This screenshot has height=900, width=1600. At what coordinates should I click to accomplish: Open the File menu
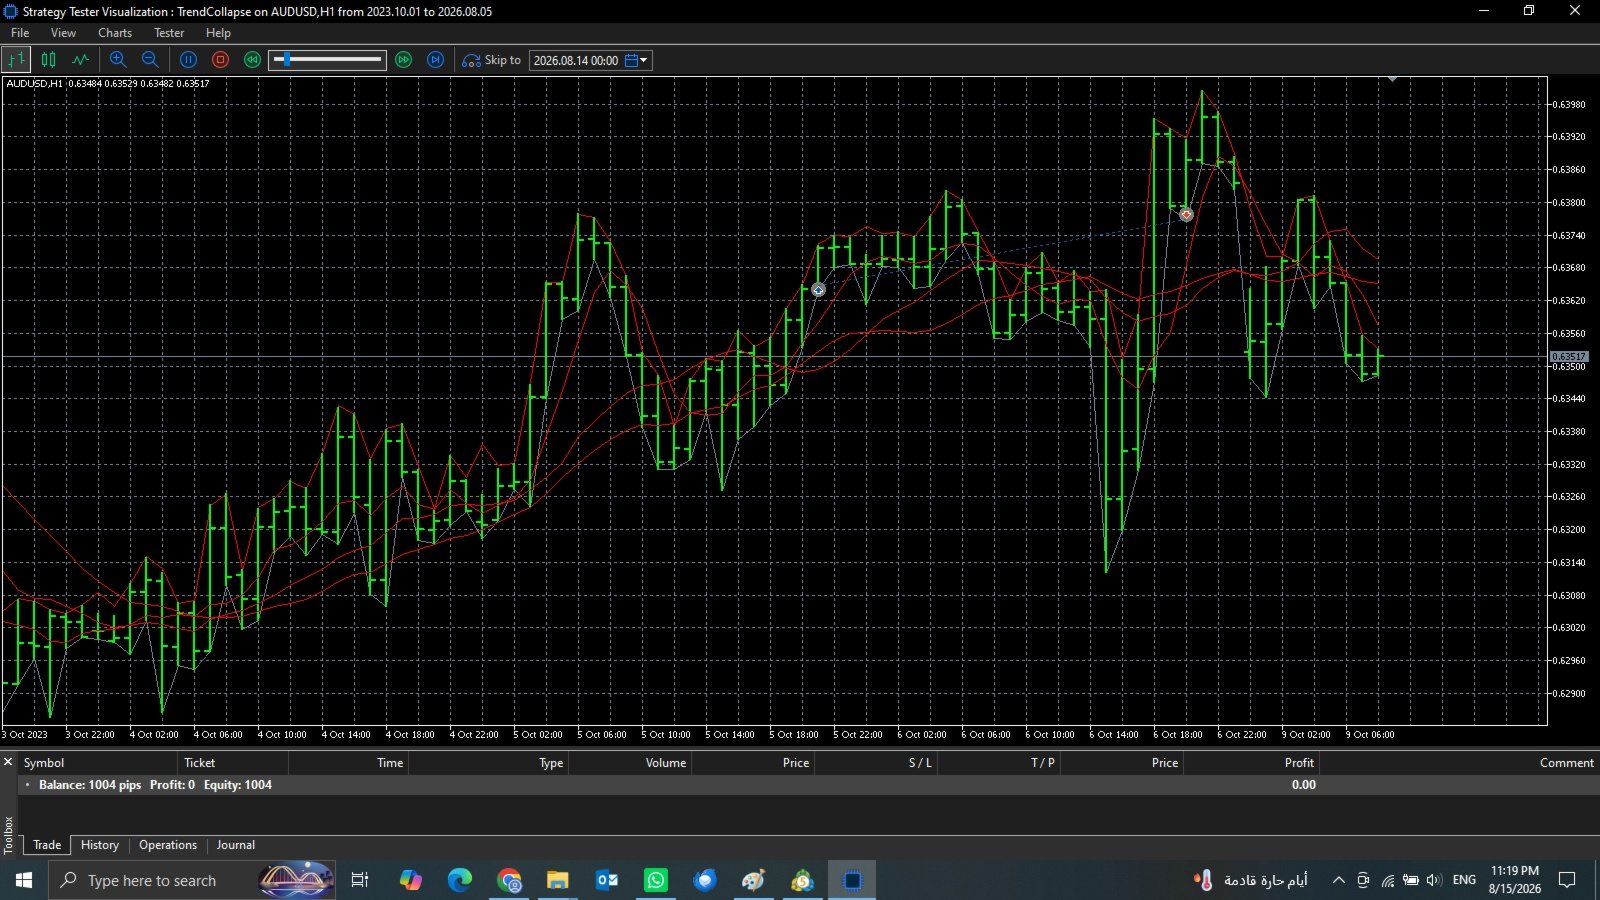pyautogui.click(x=20, y=33)
